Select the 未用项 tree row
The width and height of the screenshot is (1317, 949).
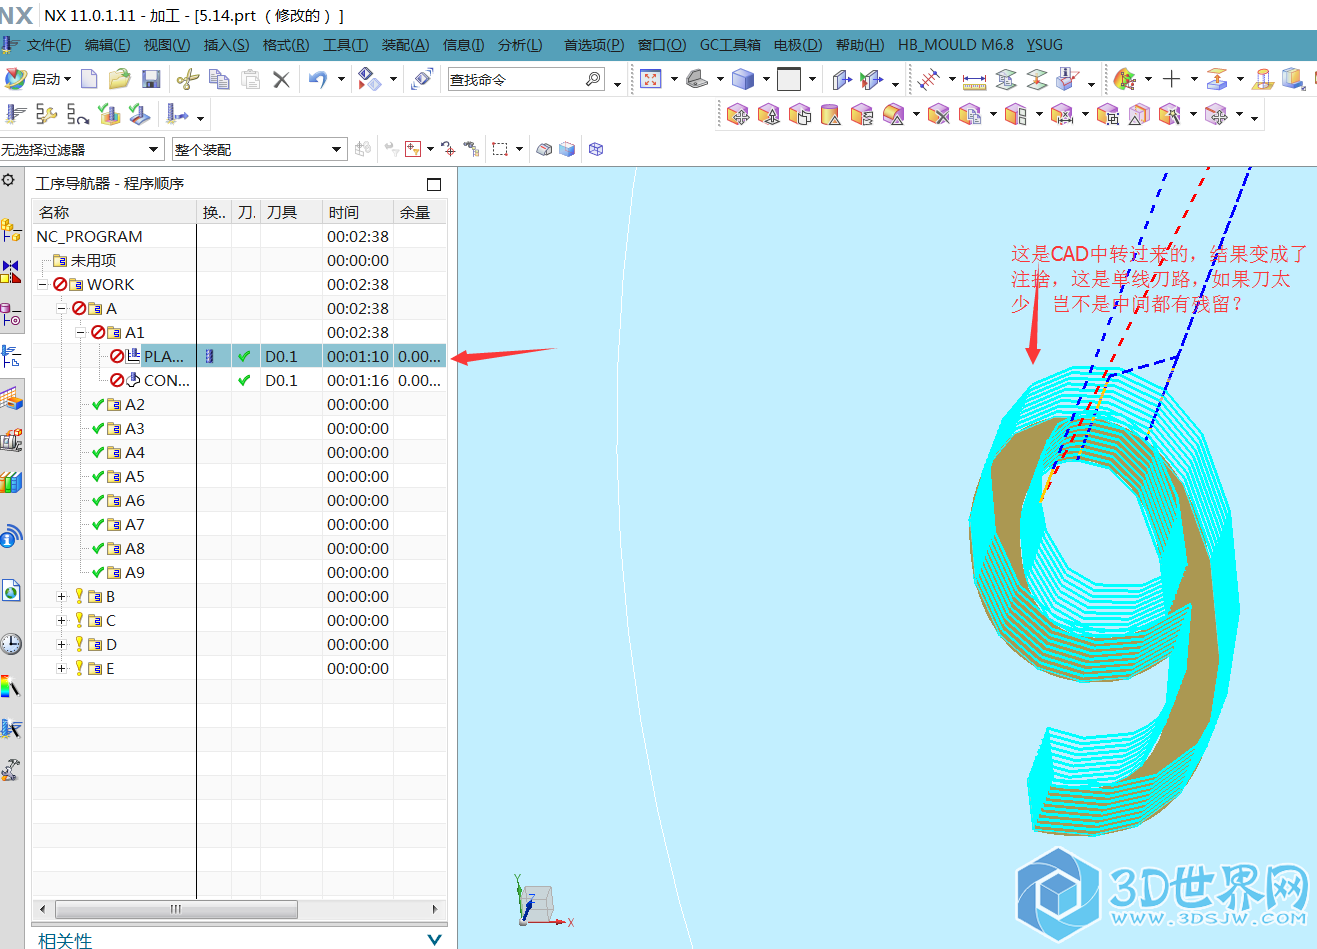(239, 260)
